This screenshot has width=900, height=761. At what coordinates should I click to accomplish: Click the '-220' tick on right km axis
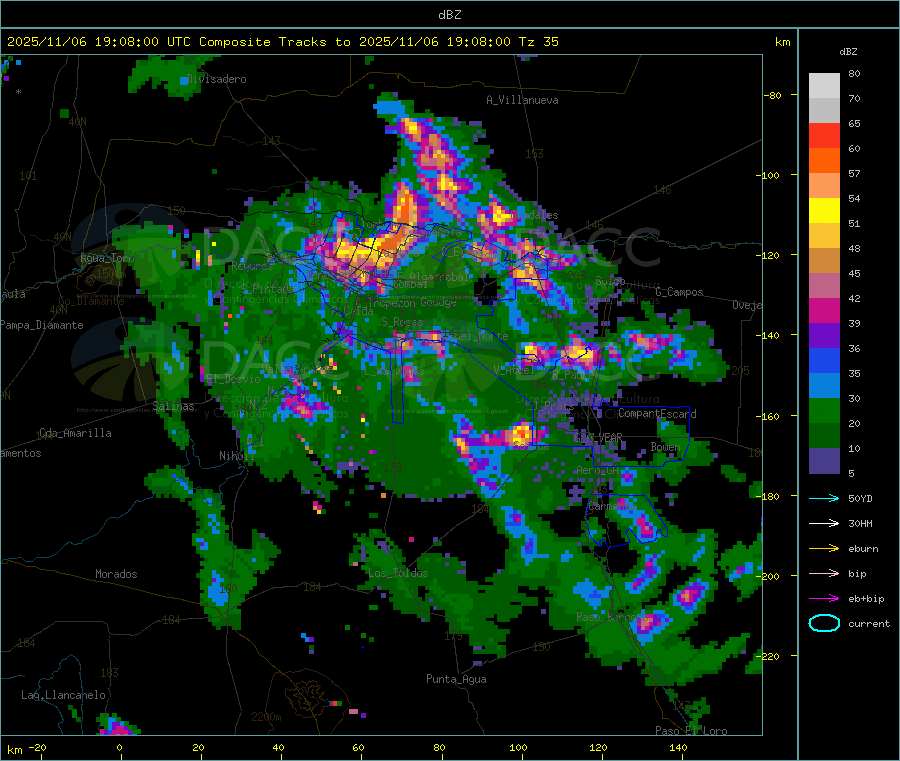(x=770, y=656)
